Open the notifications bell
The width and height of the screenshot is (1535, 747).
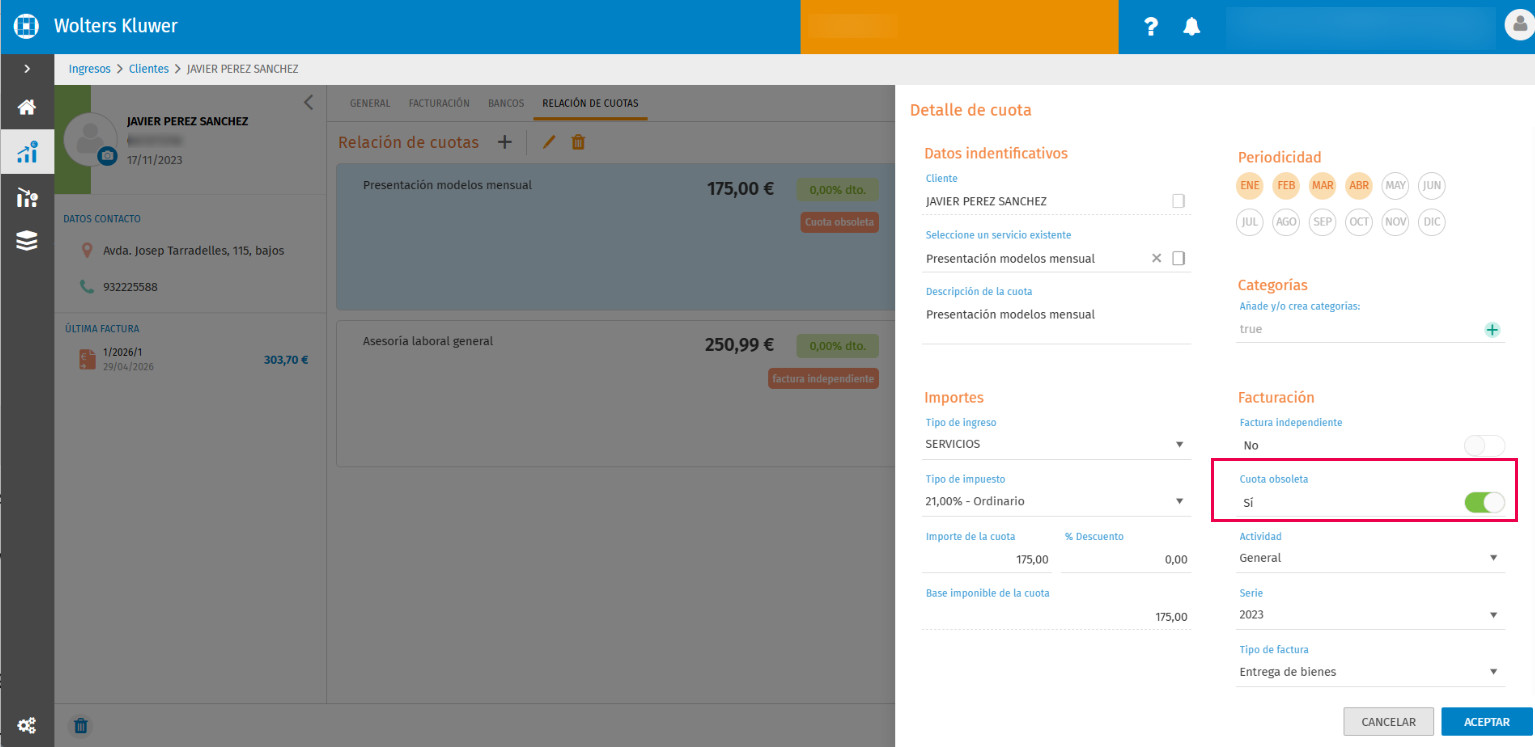1191,27
